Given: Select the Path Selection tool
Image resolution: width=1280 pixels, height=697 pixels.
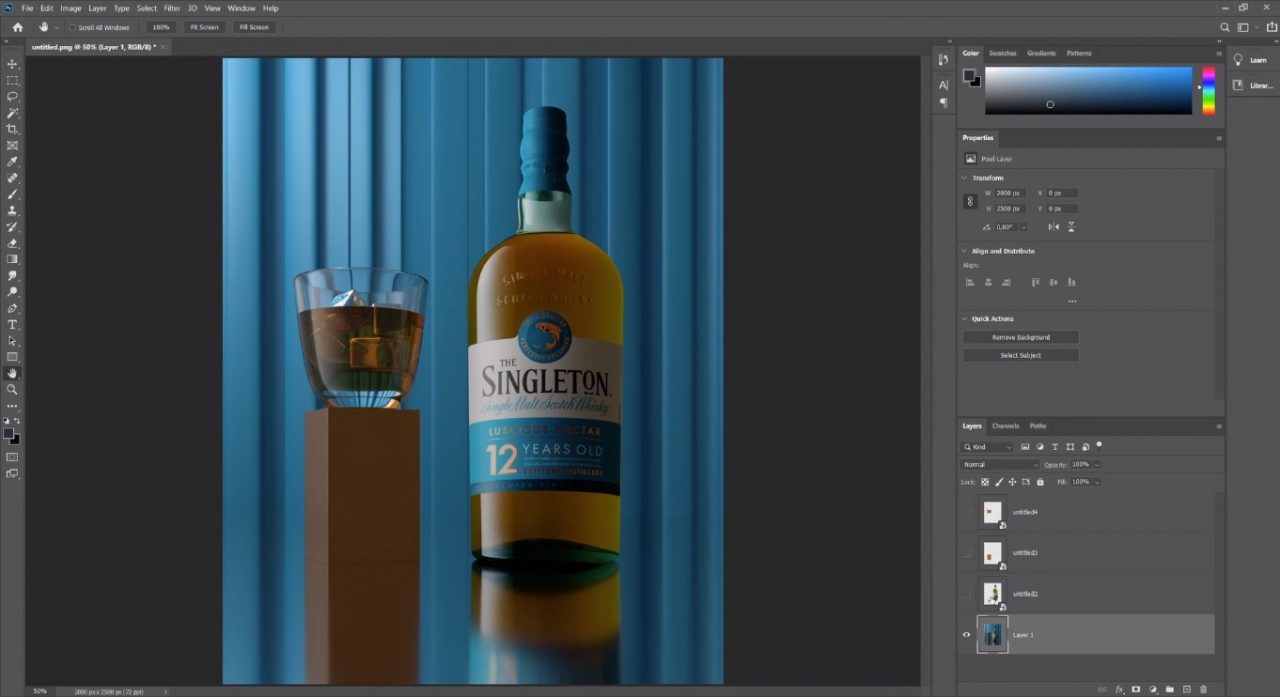Looking at the screenshot, I should (12, 341).
